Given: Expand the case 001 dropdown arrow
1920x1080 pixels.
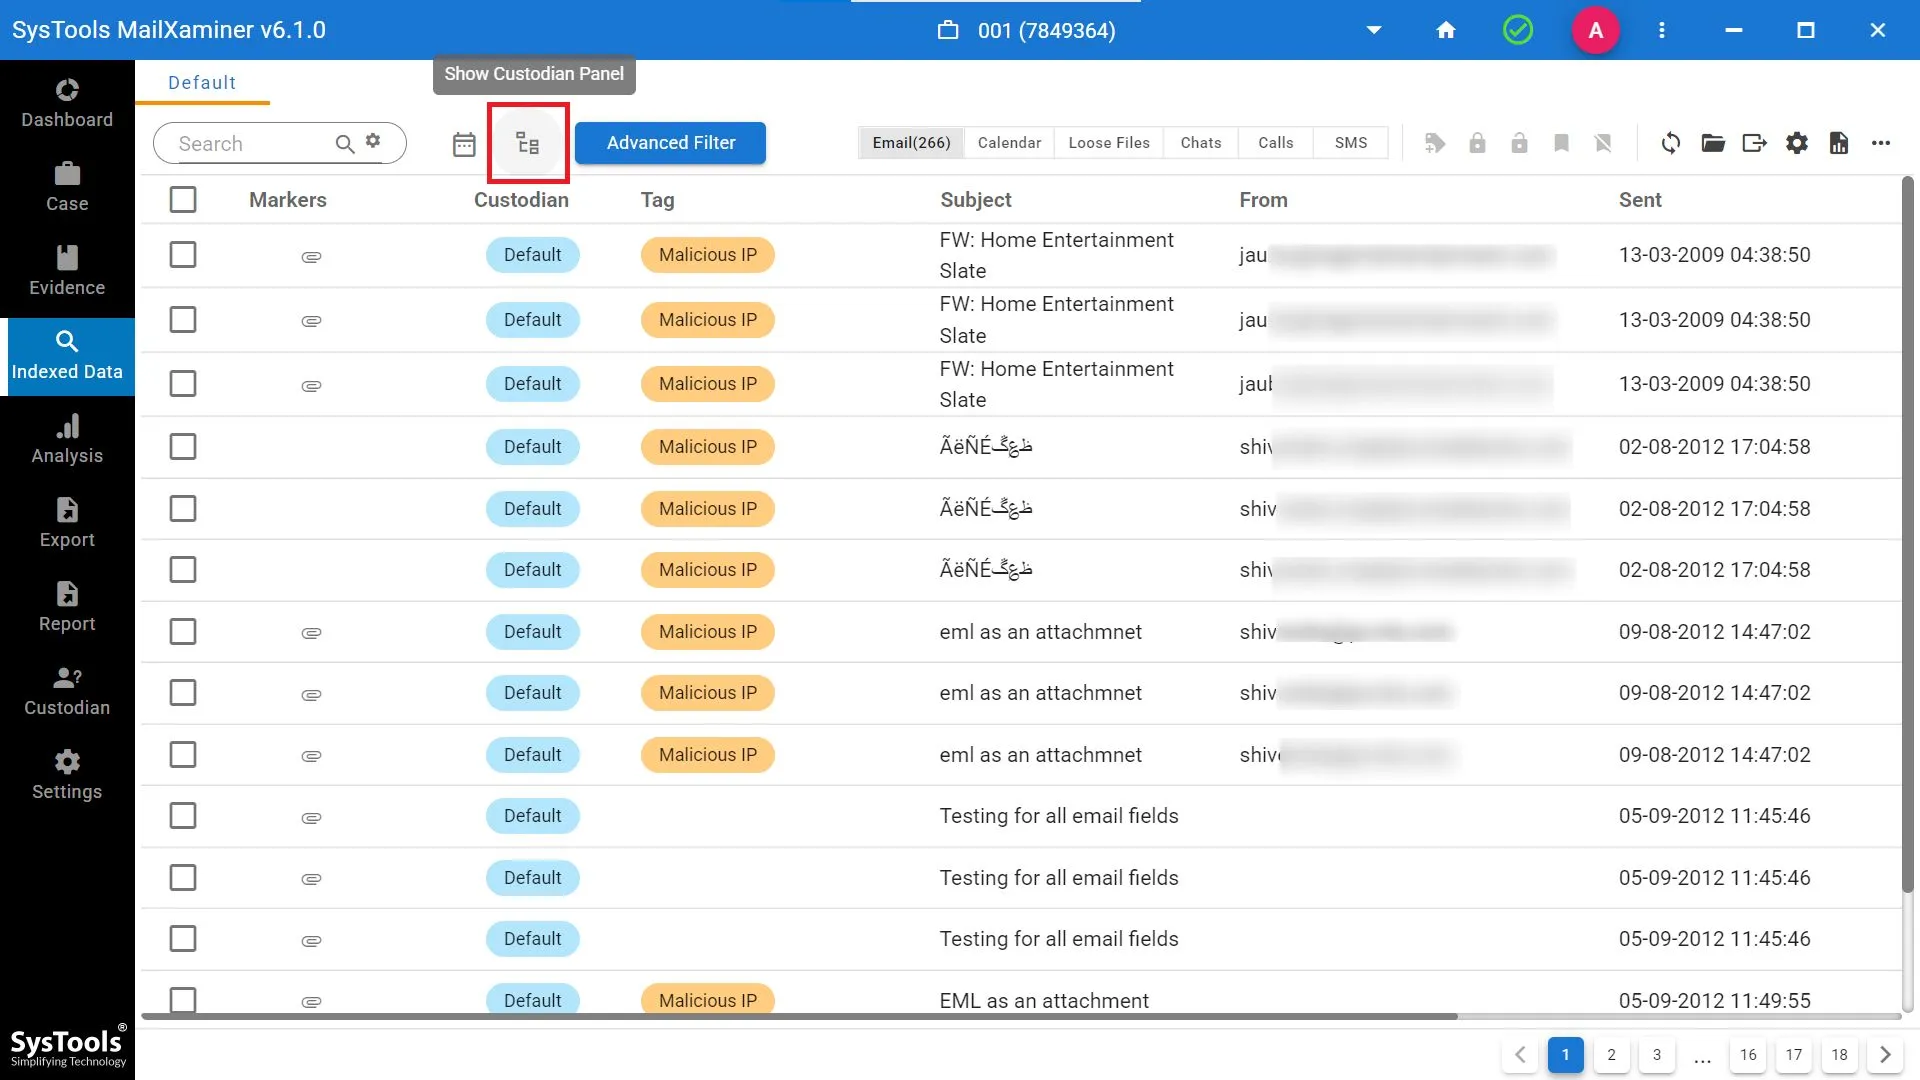Looking at the screenshot, I should pos(1374,30).
